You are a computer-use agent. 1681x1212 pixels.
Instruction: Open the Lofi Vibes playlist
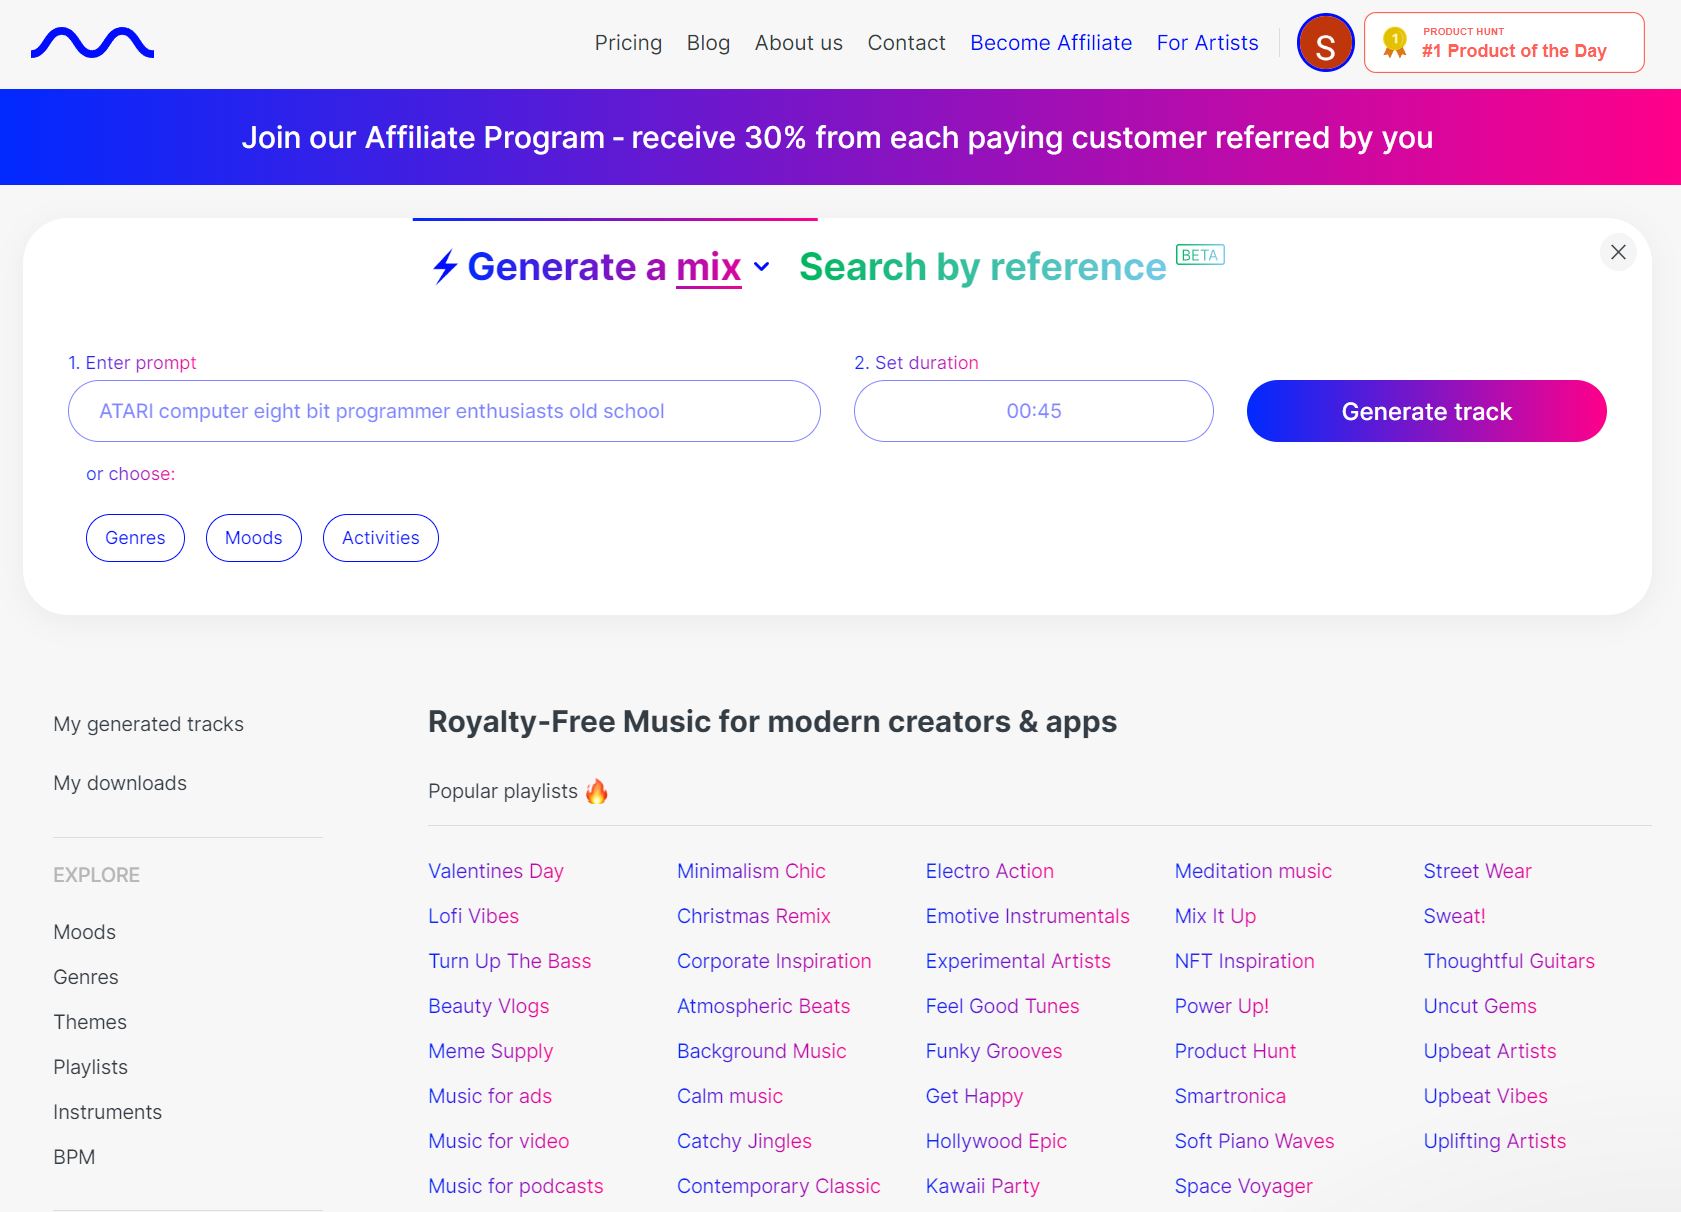click(x=473, y=916)
